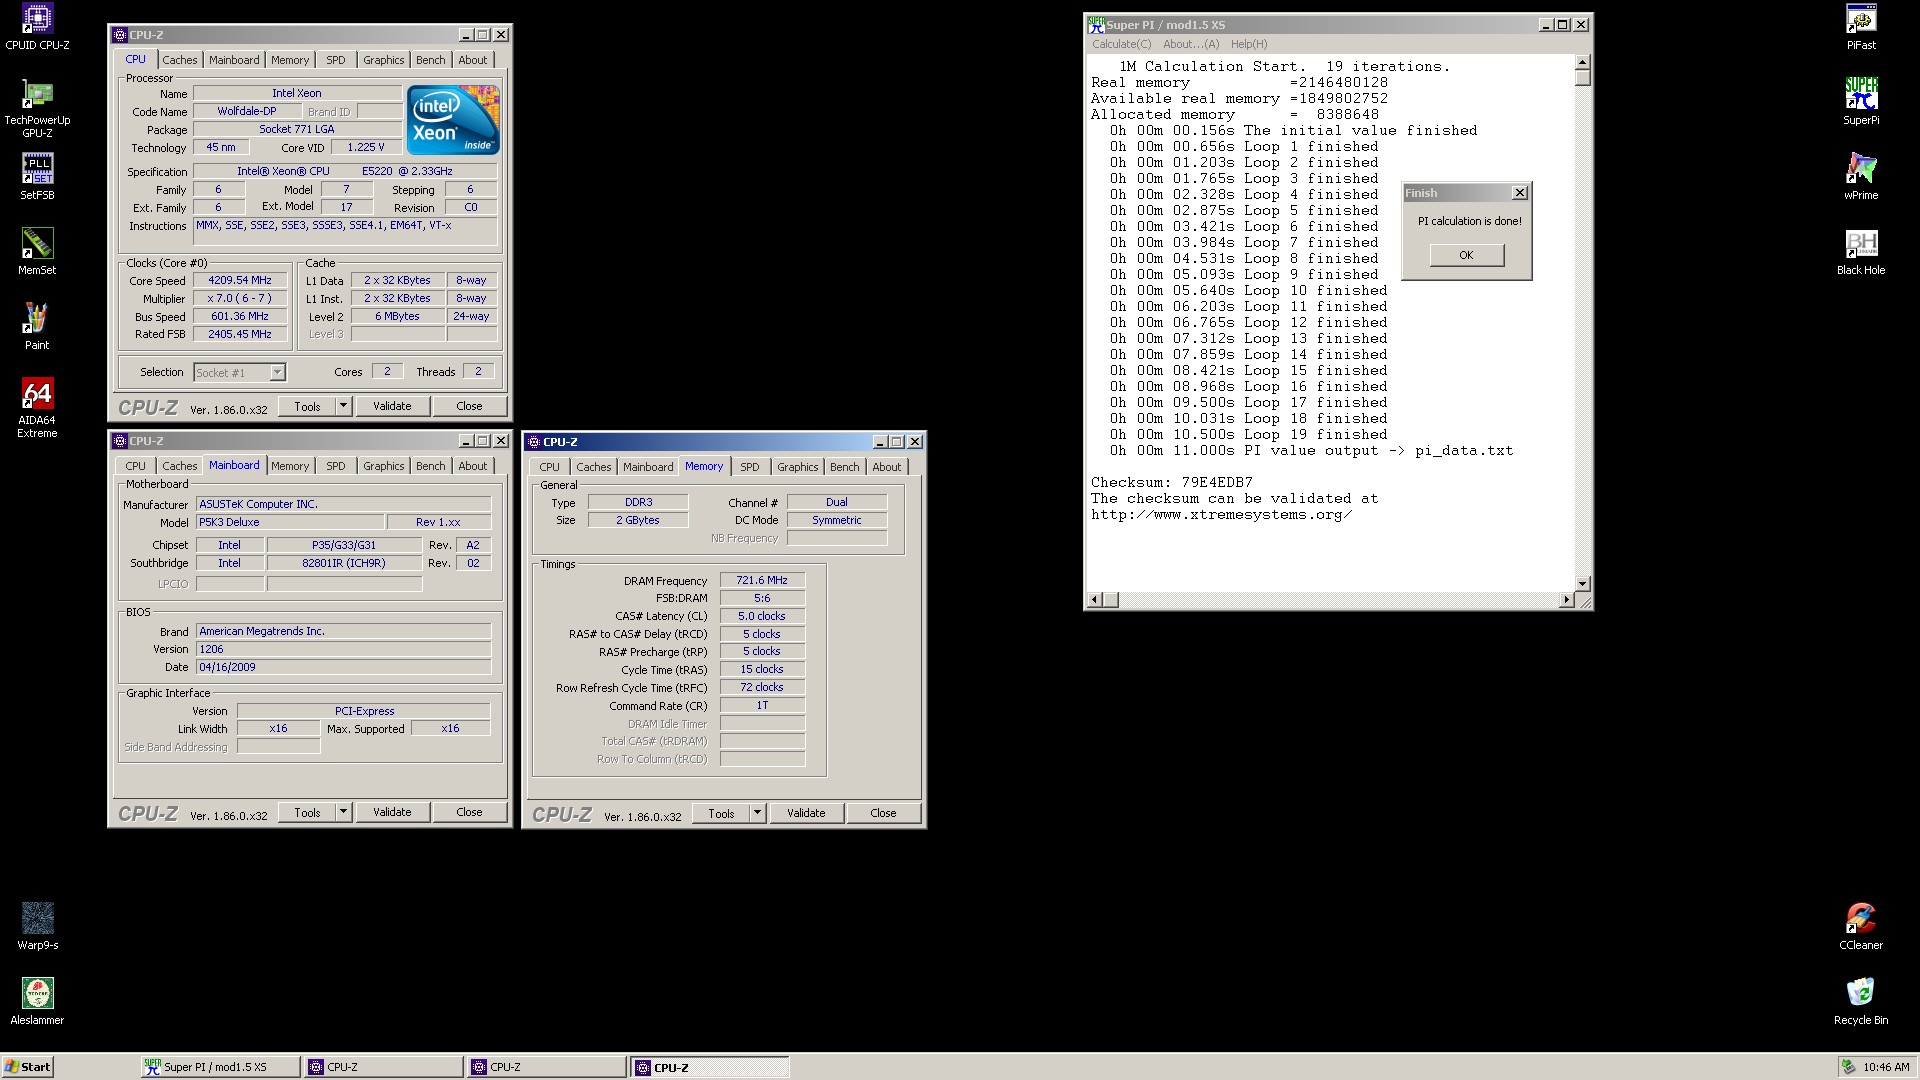Click the BIOS Version 1206 field
Viewport: 1920px width, 1080px height.
(344, 649)
